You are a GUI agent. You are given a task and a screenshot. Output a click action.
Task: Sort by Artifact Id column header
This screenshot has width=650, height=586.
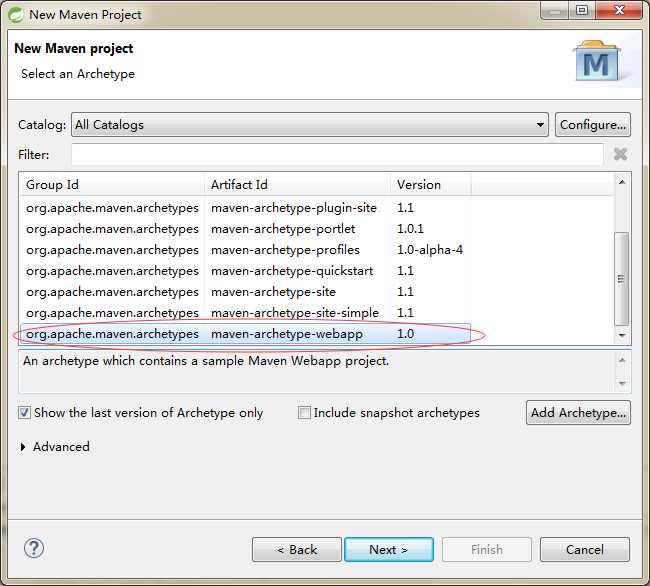(297, 184)
